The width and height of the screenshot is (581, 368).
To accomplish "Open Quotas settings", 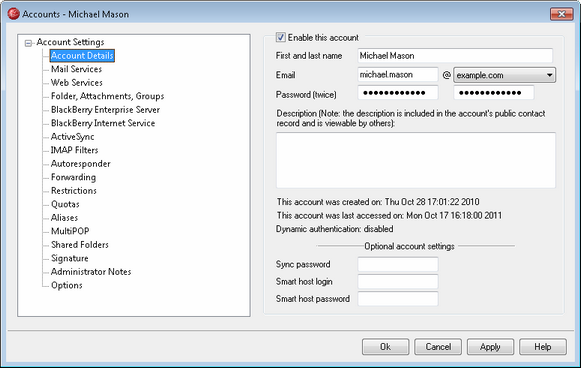I will tap(65, 204).
